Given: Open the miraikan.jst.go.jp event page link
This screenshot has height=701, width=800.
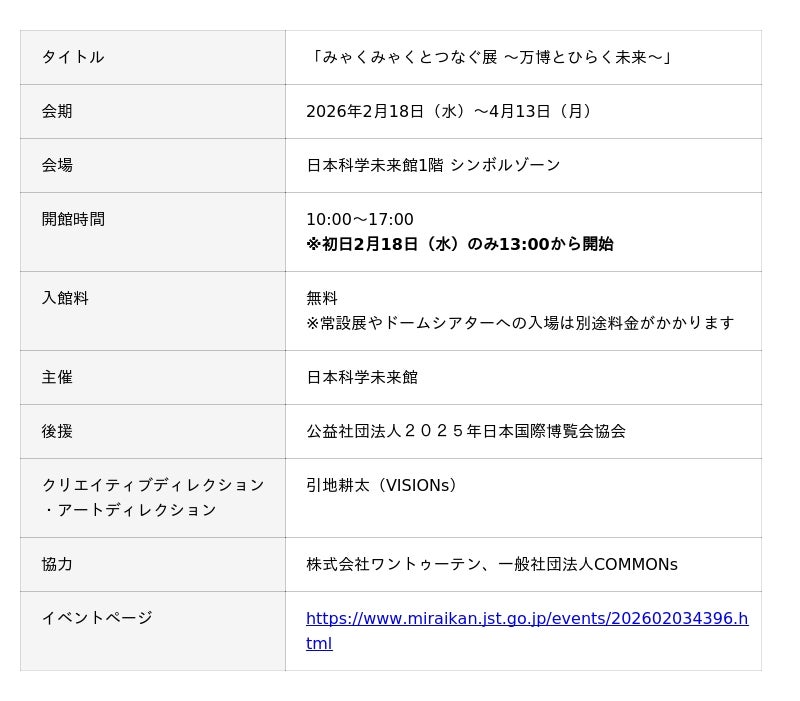Looking at the screenshot, I should pos(526,619).
